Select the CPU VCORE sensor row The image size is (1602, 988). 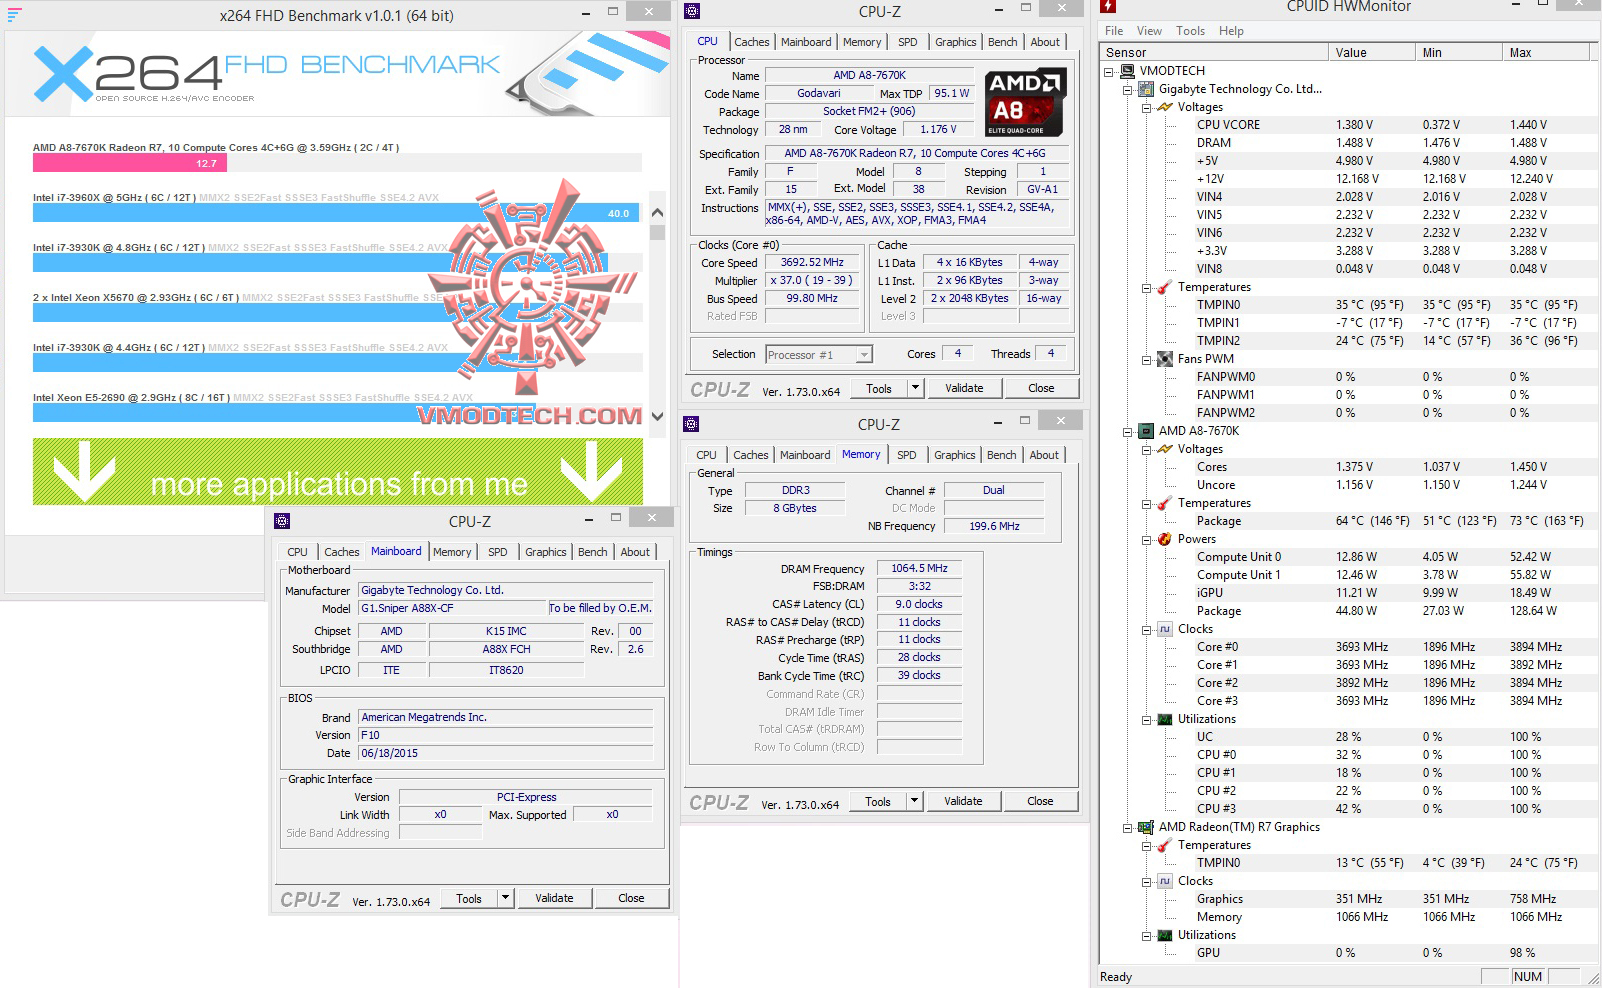click(x=1348, y=125)
